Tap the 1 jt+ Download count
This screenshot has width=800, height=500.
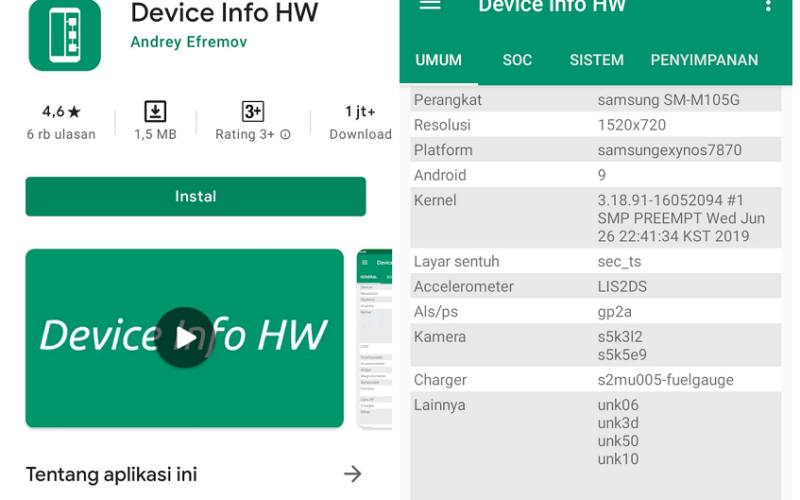click(x=360, y=122)
